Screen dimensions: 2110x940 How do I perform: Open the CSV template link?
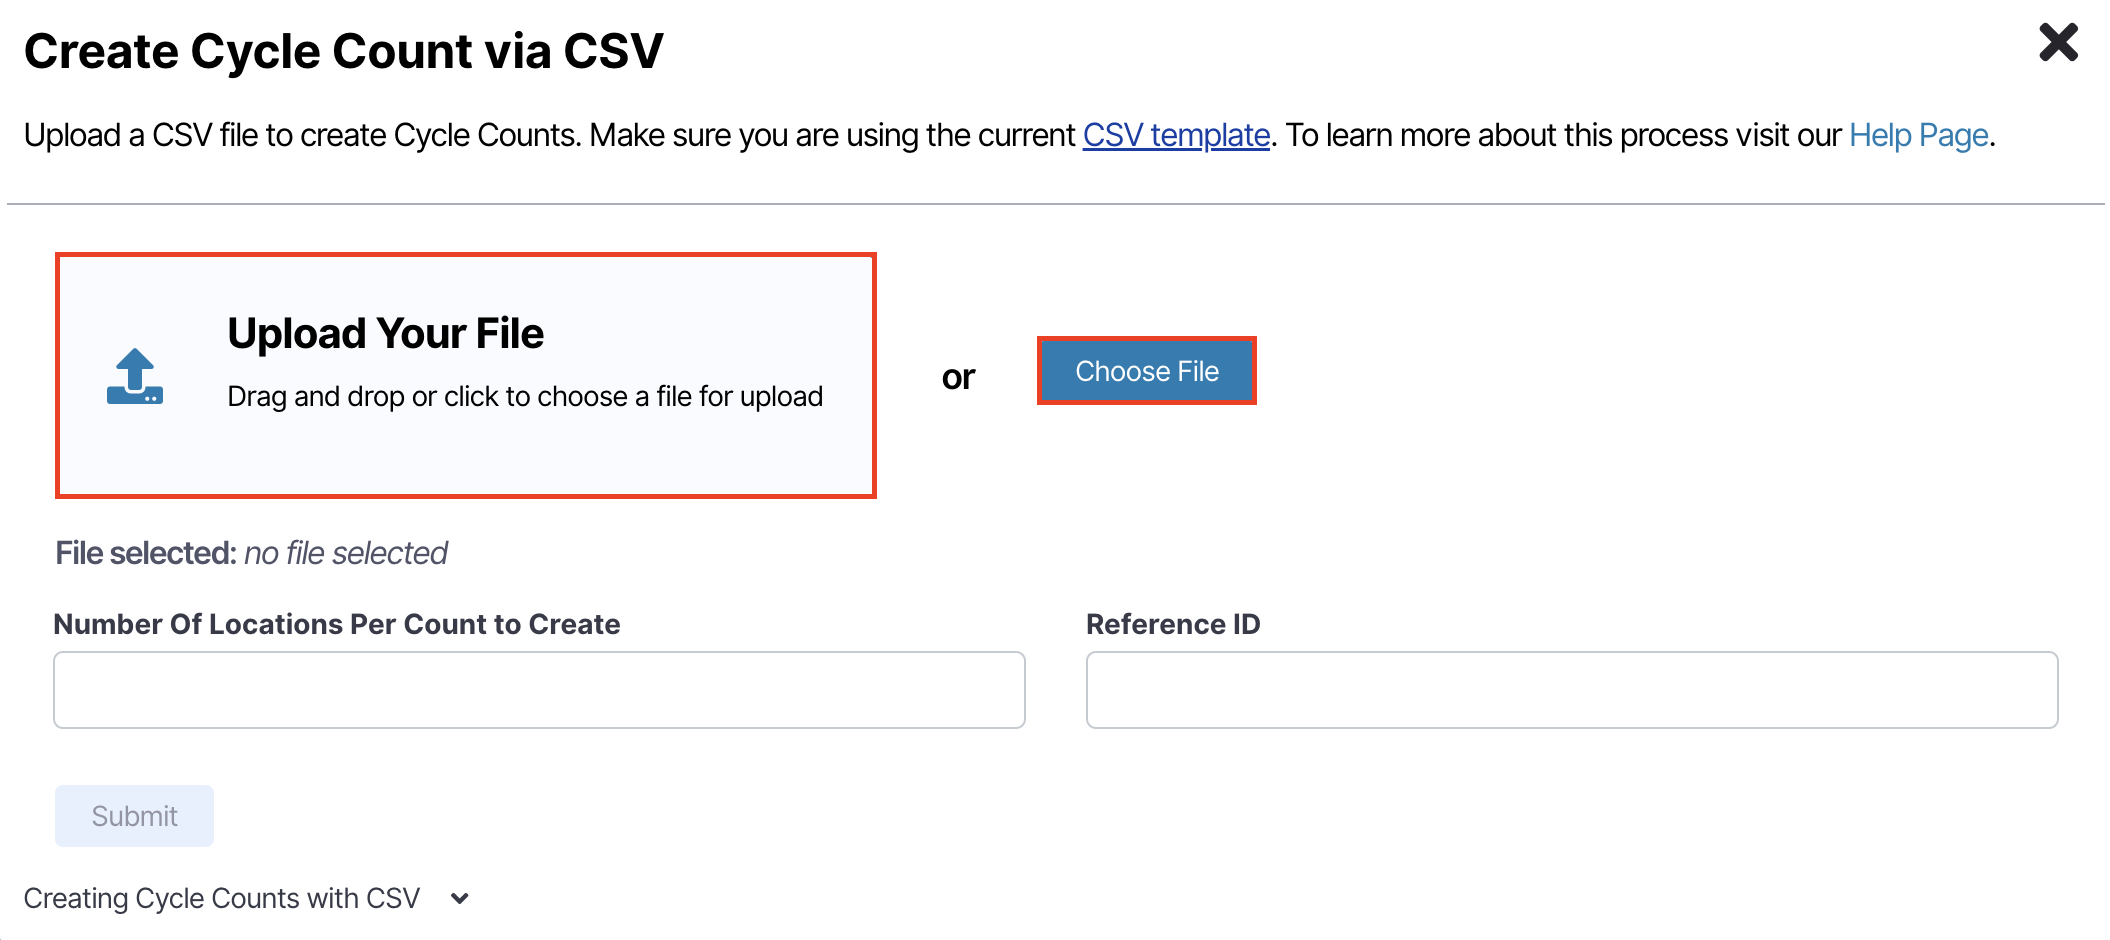point(1176,135)
